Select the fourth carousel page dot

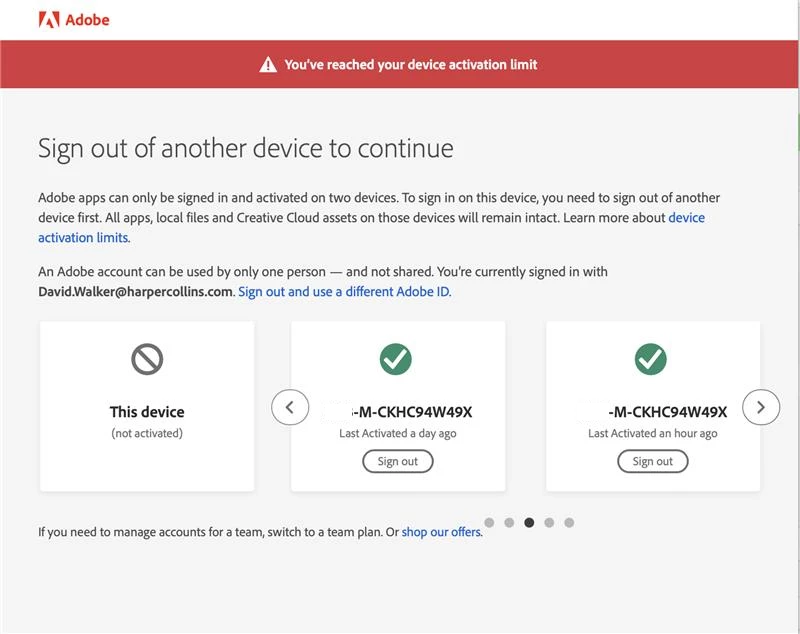click(549, 522)
